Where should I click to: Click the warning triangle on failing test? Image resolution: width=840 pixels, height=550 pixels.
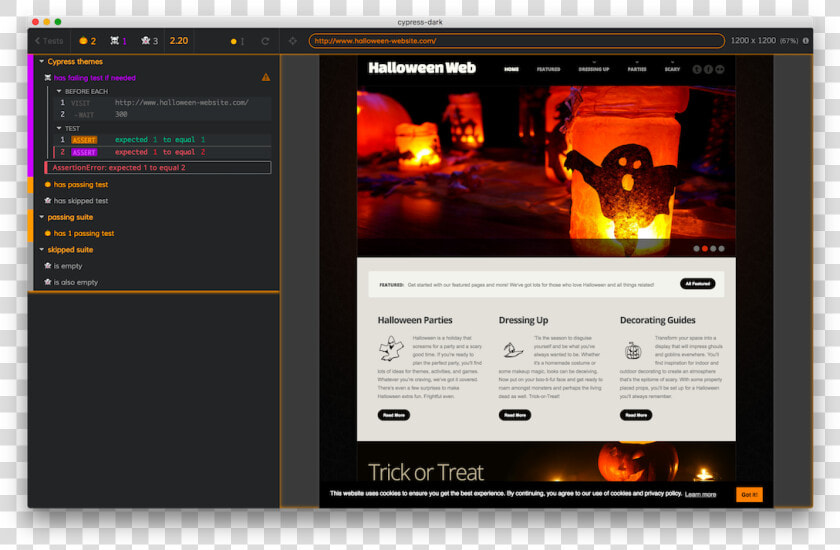266,78
